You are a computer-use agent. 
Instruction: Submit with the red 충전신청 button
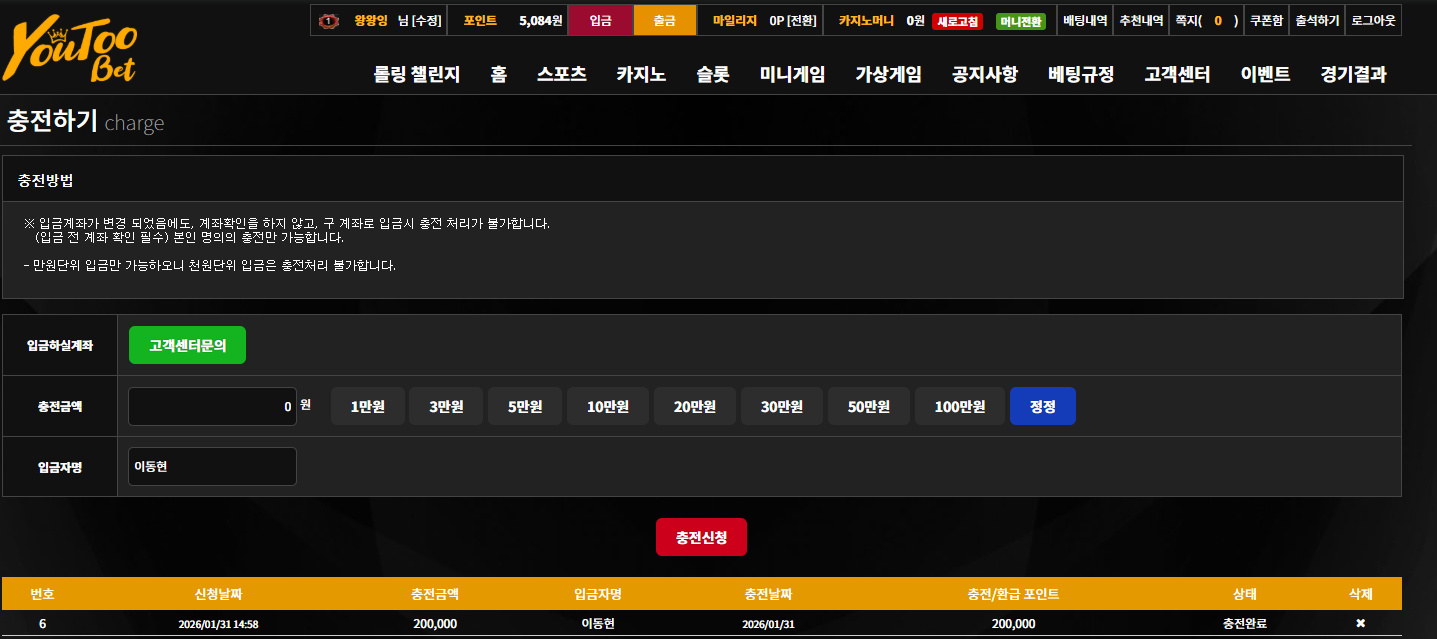pos(701,537)
